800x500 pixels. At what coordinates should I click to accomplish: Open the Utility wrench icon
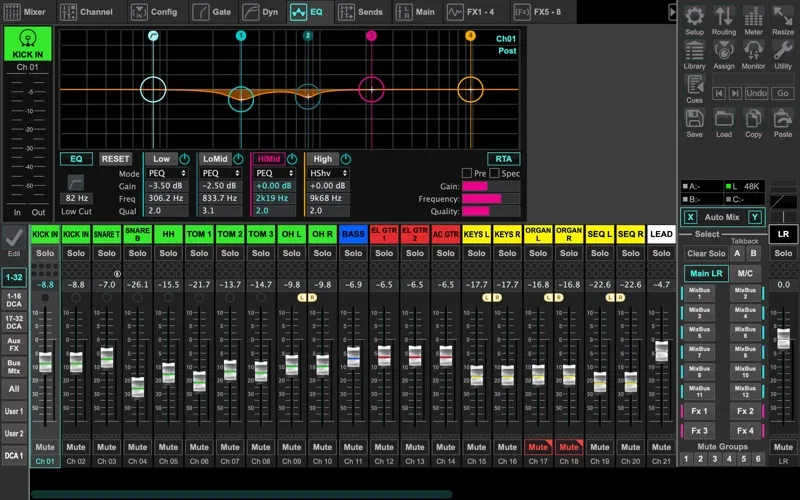coord(783,55)
